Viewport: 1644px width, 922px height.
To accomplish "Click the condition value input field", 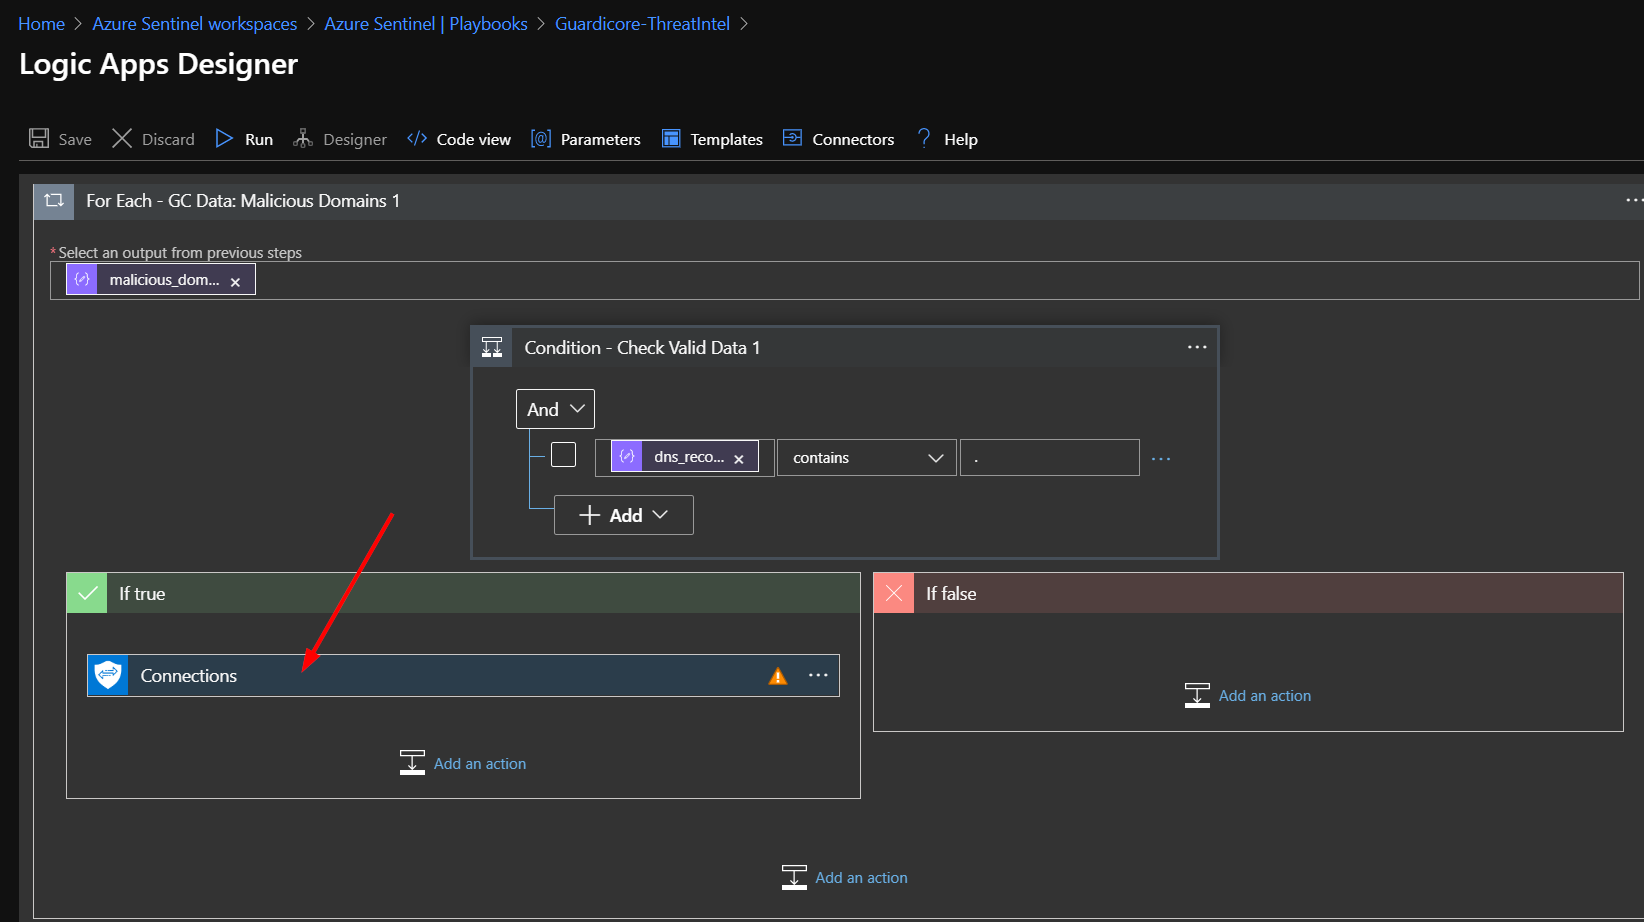I will point(1050,458).
